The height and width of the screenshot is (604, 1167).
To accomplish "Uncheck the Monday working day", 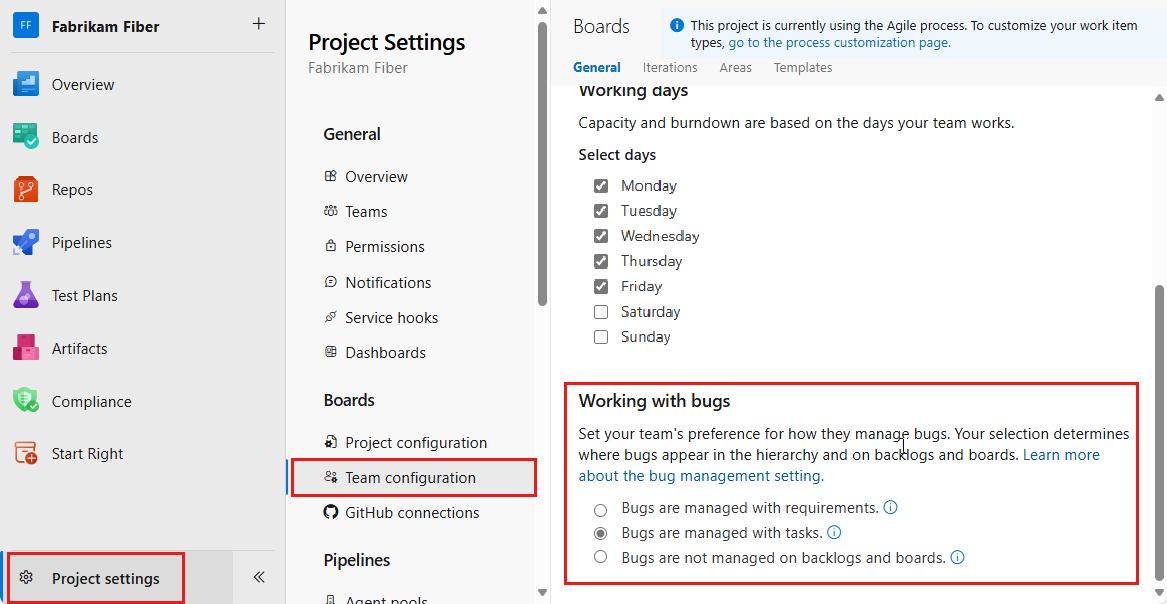I will pos(601,185).
